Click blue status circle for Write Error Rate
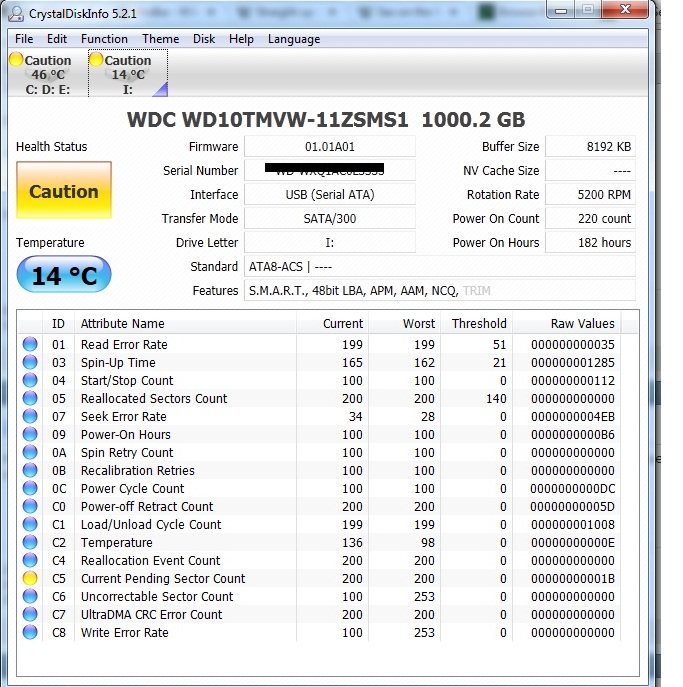 point(30,633)
